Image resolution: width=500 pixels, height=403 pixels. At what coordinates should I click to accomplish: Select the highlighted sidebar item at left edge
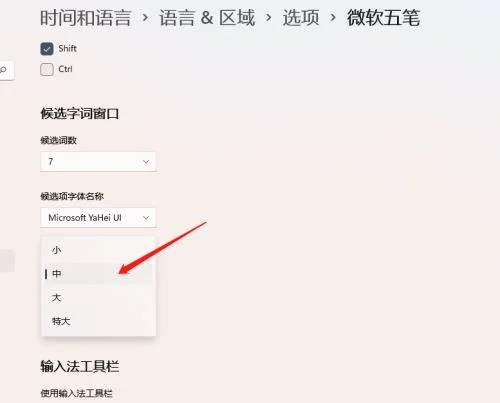point(7,261)
